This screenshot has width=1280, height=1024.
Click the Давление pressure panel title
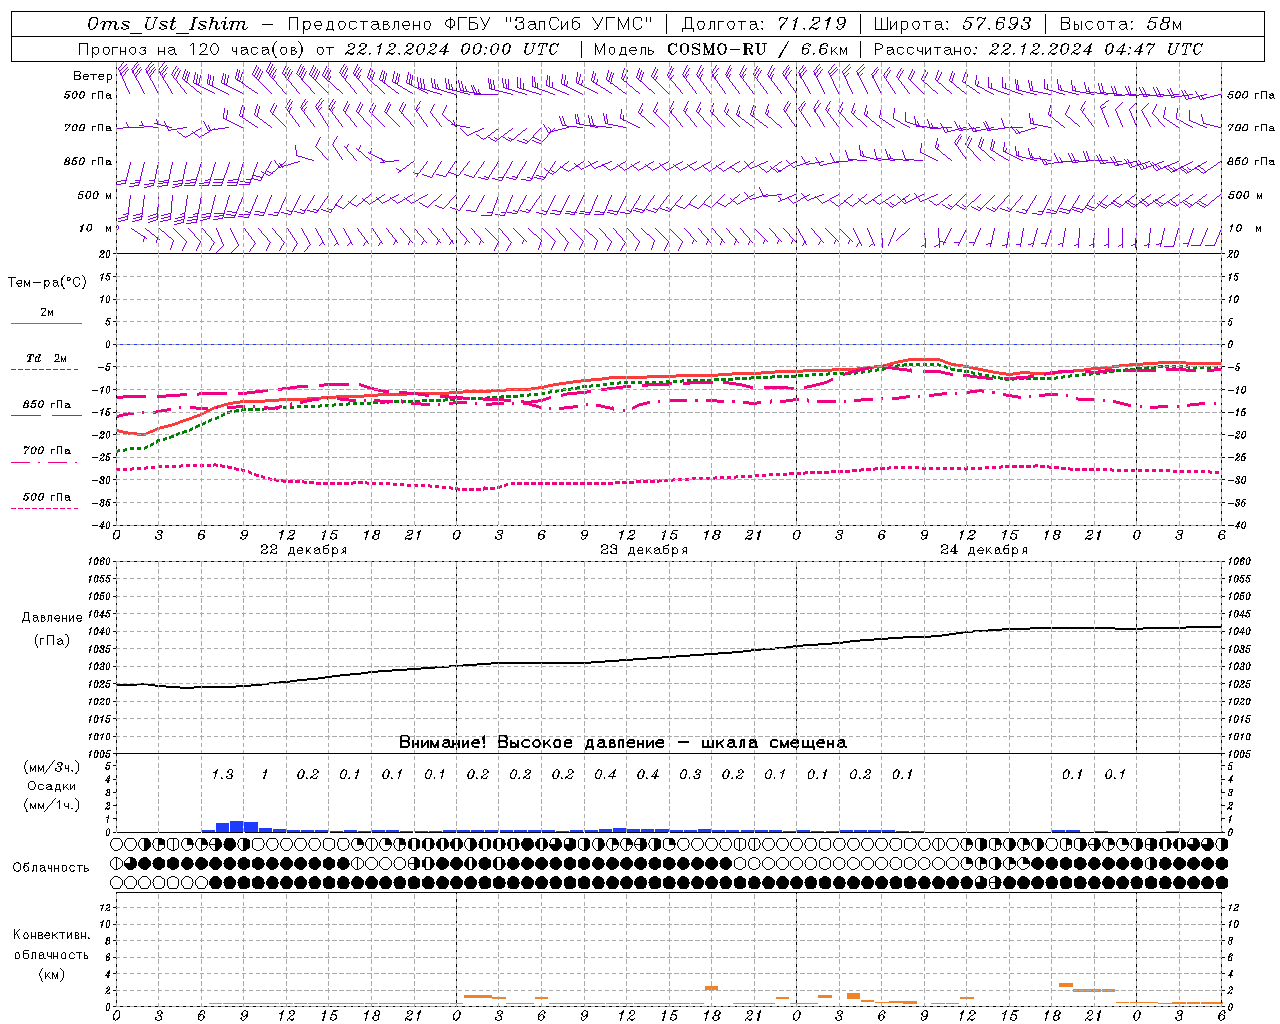point(52,618)
